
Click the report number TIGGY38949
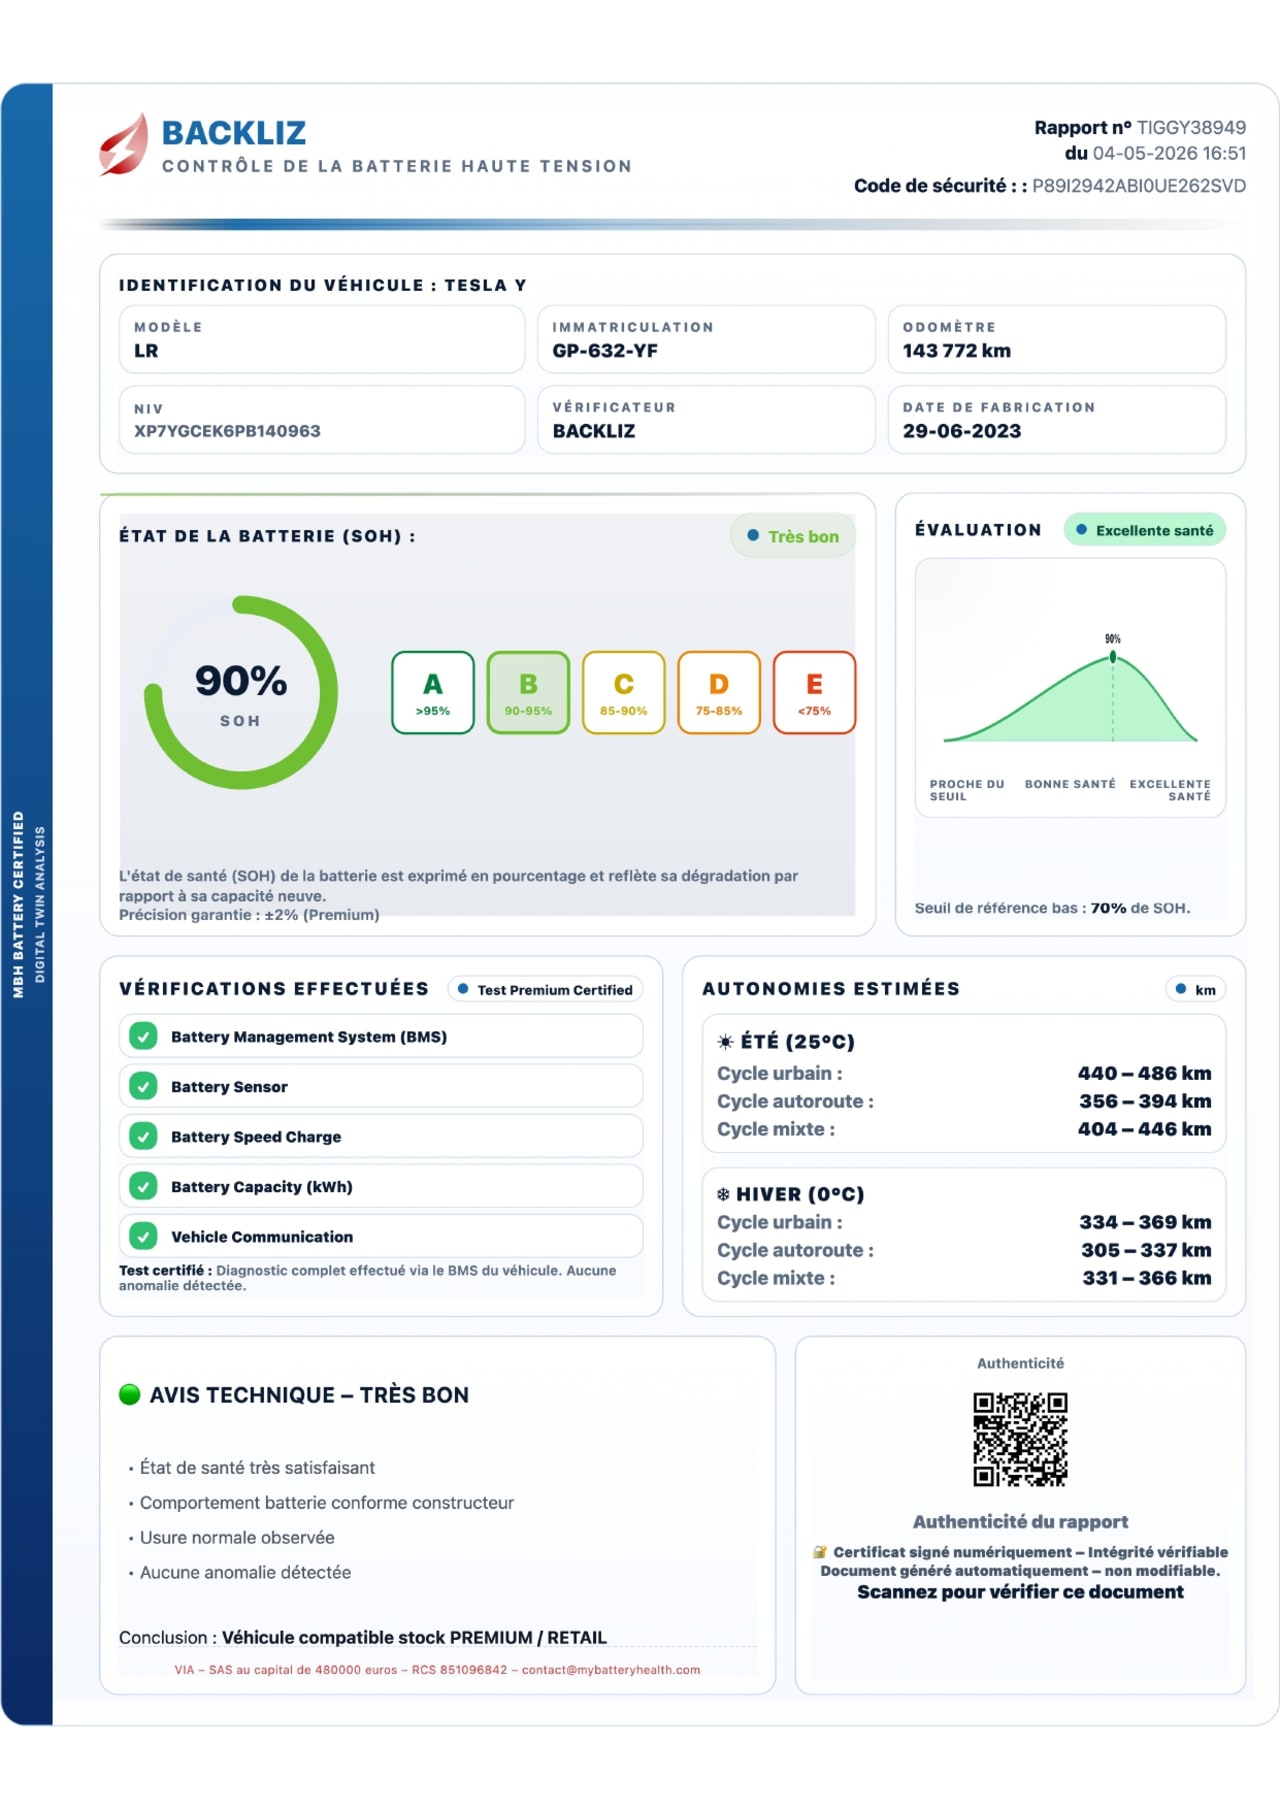point(1191,127)
